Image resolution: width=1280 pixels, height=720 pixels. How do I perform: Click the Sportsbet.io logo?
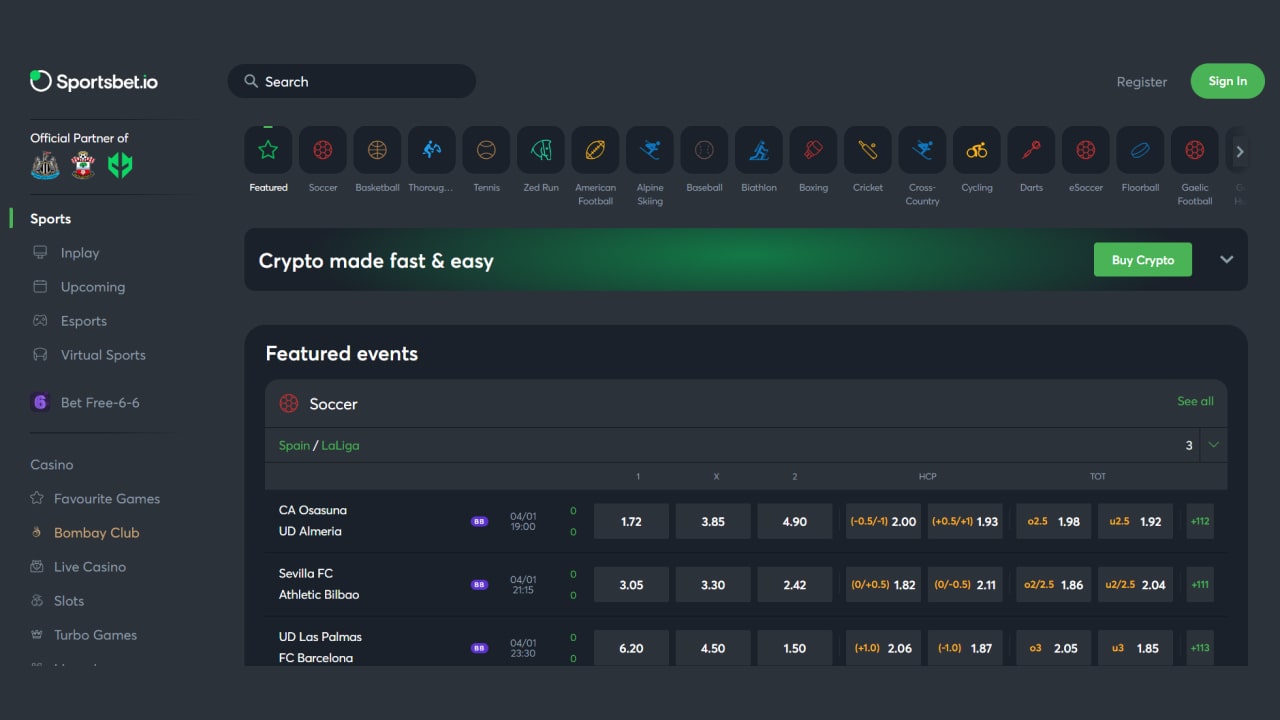pyautogui.click(x=94, y=82)
